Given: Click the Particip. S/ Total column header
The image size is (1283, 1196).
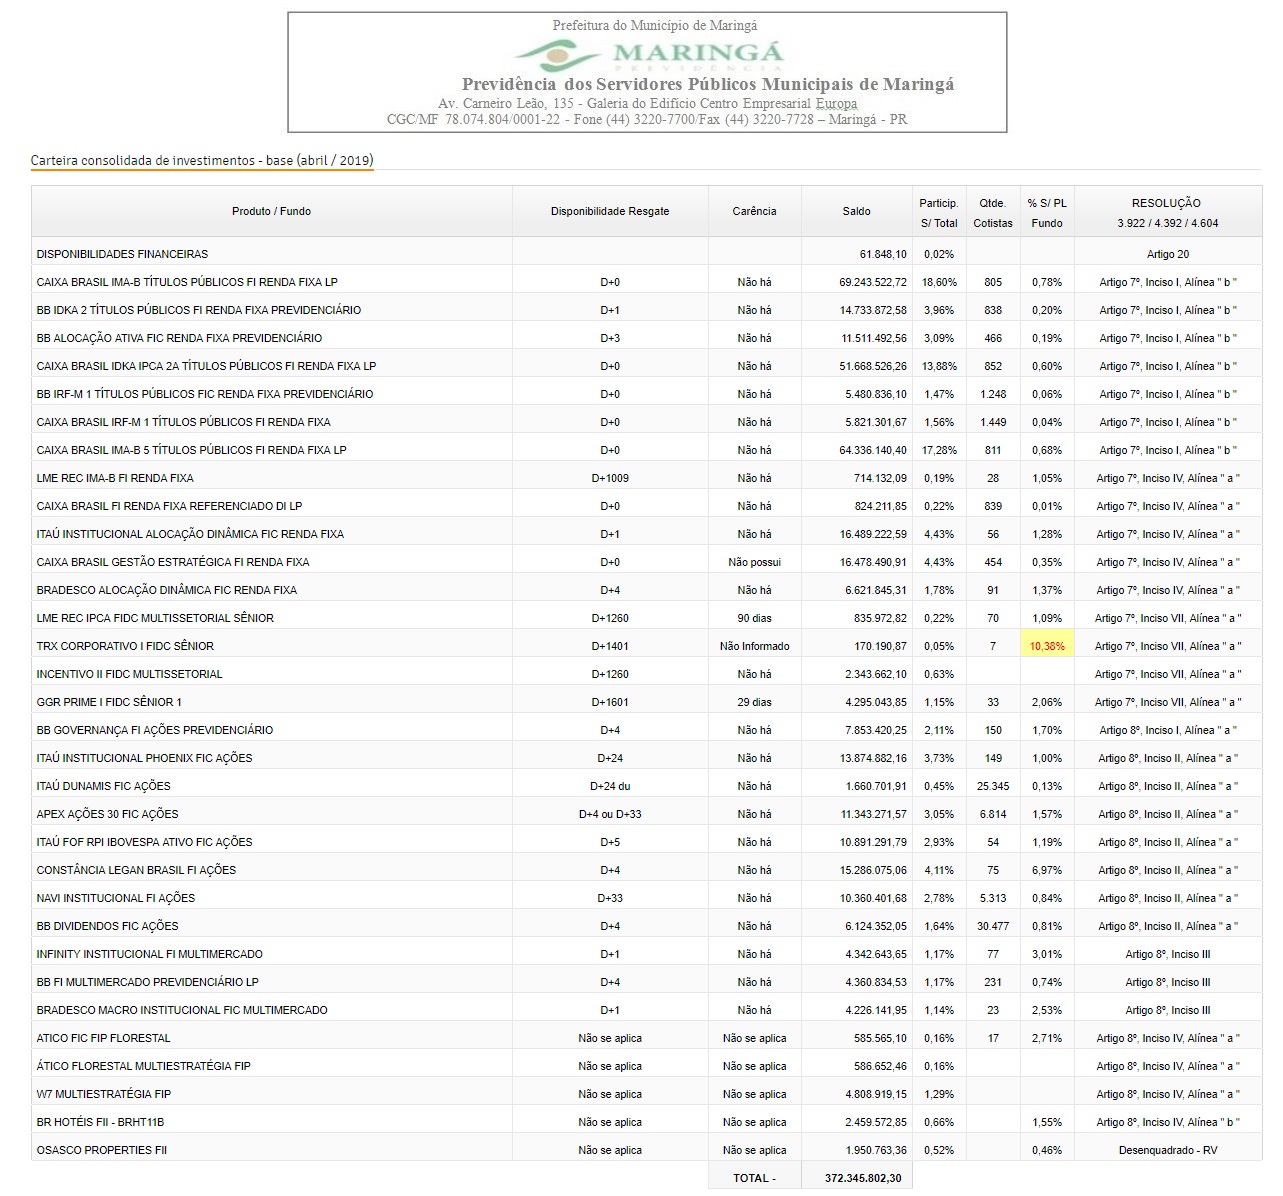Looking at the screenshot, I should pyautogui.click(x=938, y=212).
